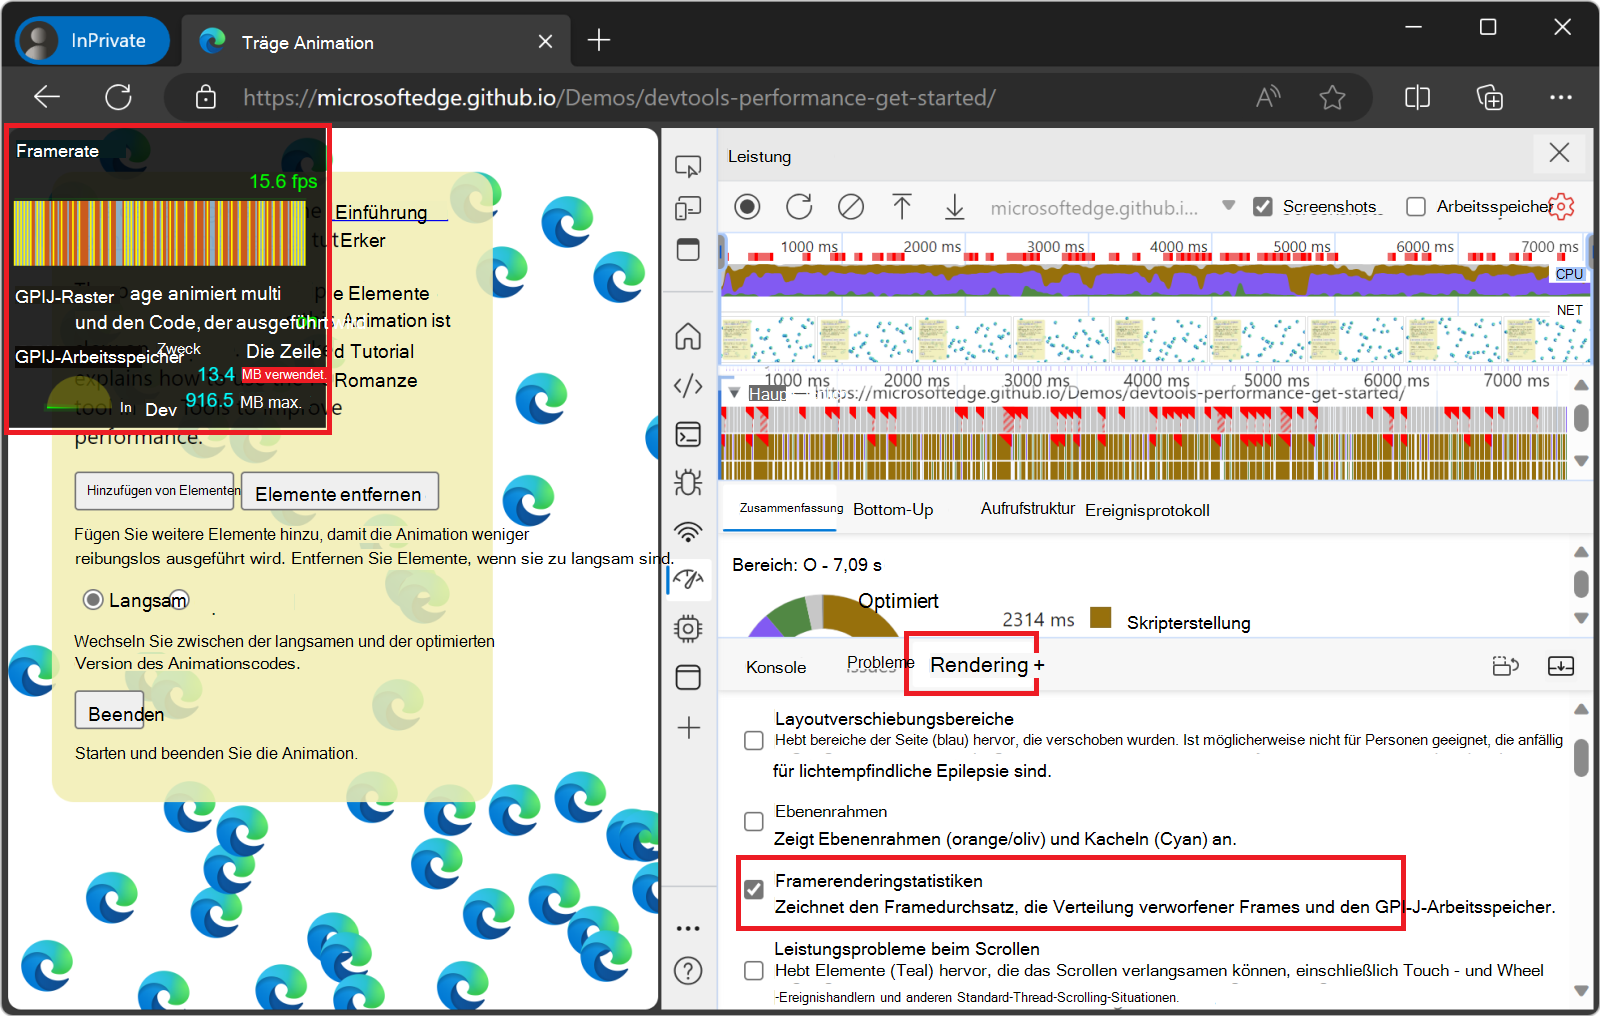Open the recording profile dropdown arrow
The height and width of the screenshot is (1016, 1600).
tap(1228, 206)
